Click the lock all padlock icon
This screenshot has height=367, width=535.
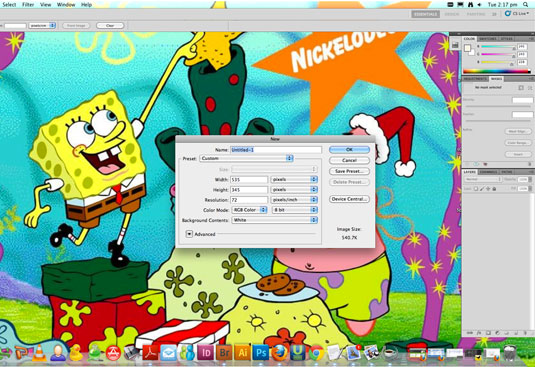(x=494, y=189)
